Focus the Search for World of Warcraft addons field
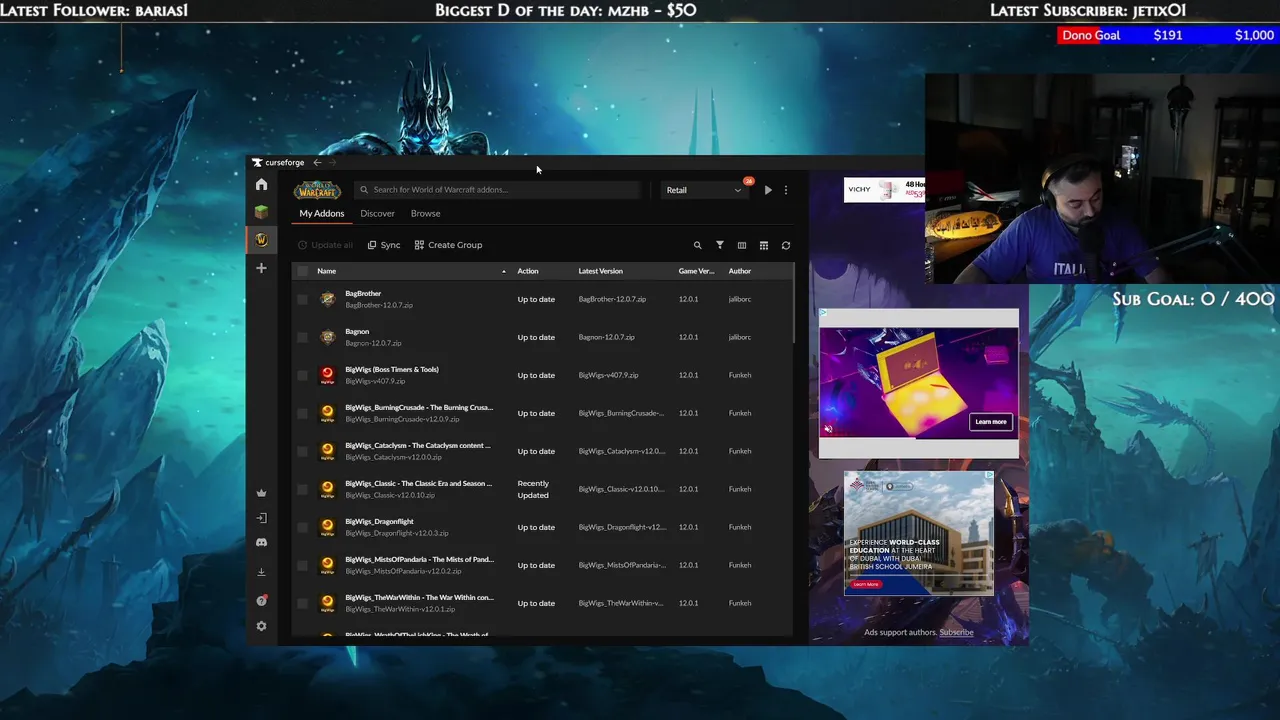 coord(498,190)
